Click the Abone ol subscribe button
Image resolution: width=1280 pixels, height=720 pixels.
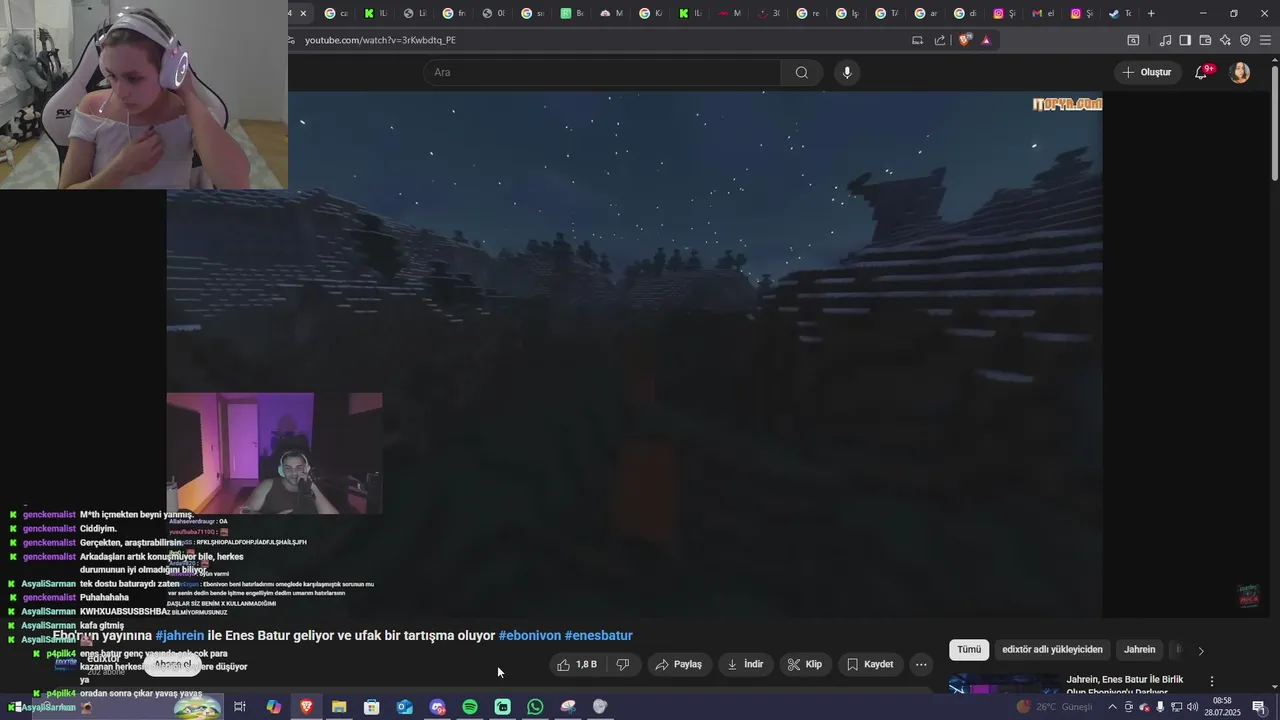pyautogui.click(x=173, y=665)
